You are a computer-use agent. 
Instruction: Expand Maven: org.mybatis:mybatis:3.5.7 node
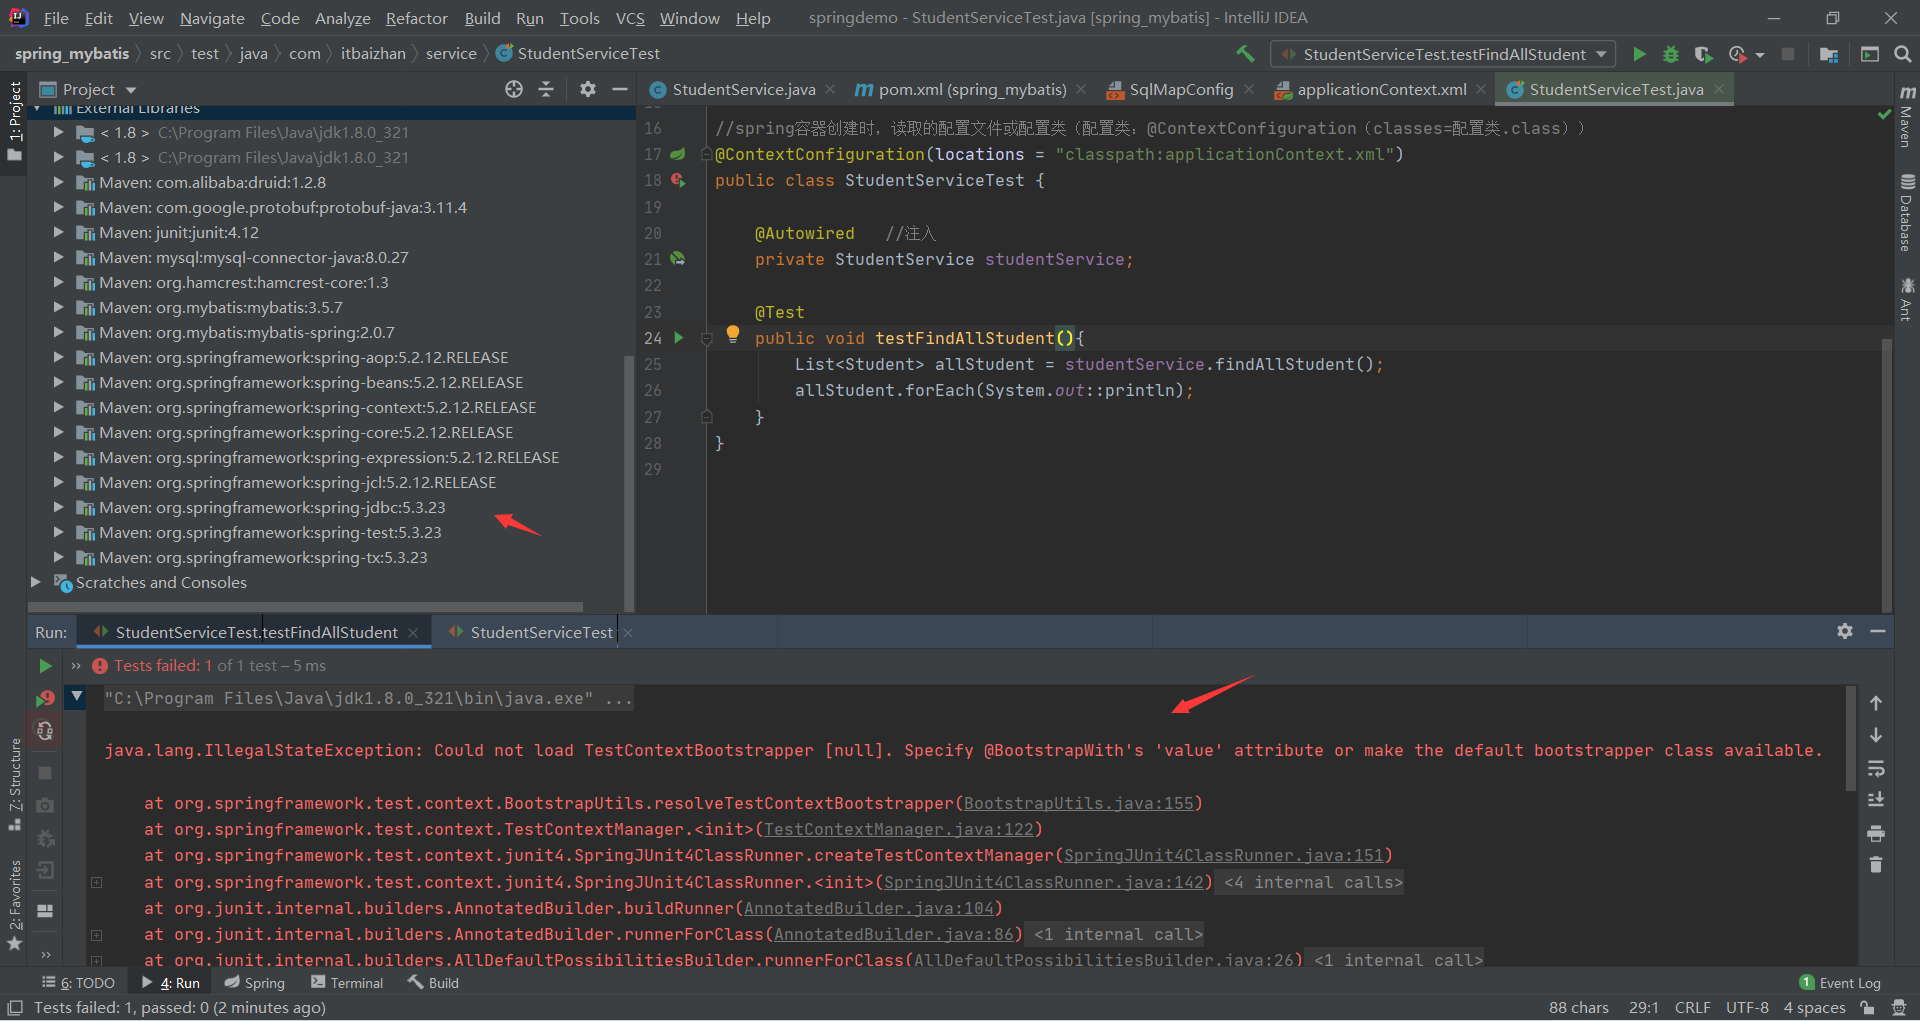click(58, 307)
